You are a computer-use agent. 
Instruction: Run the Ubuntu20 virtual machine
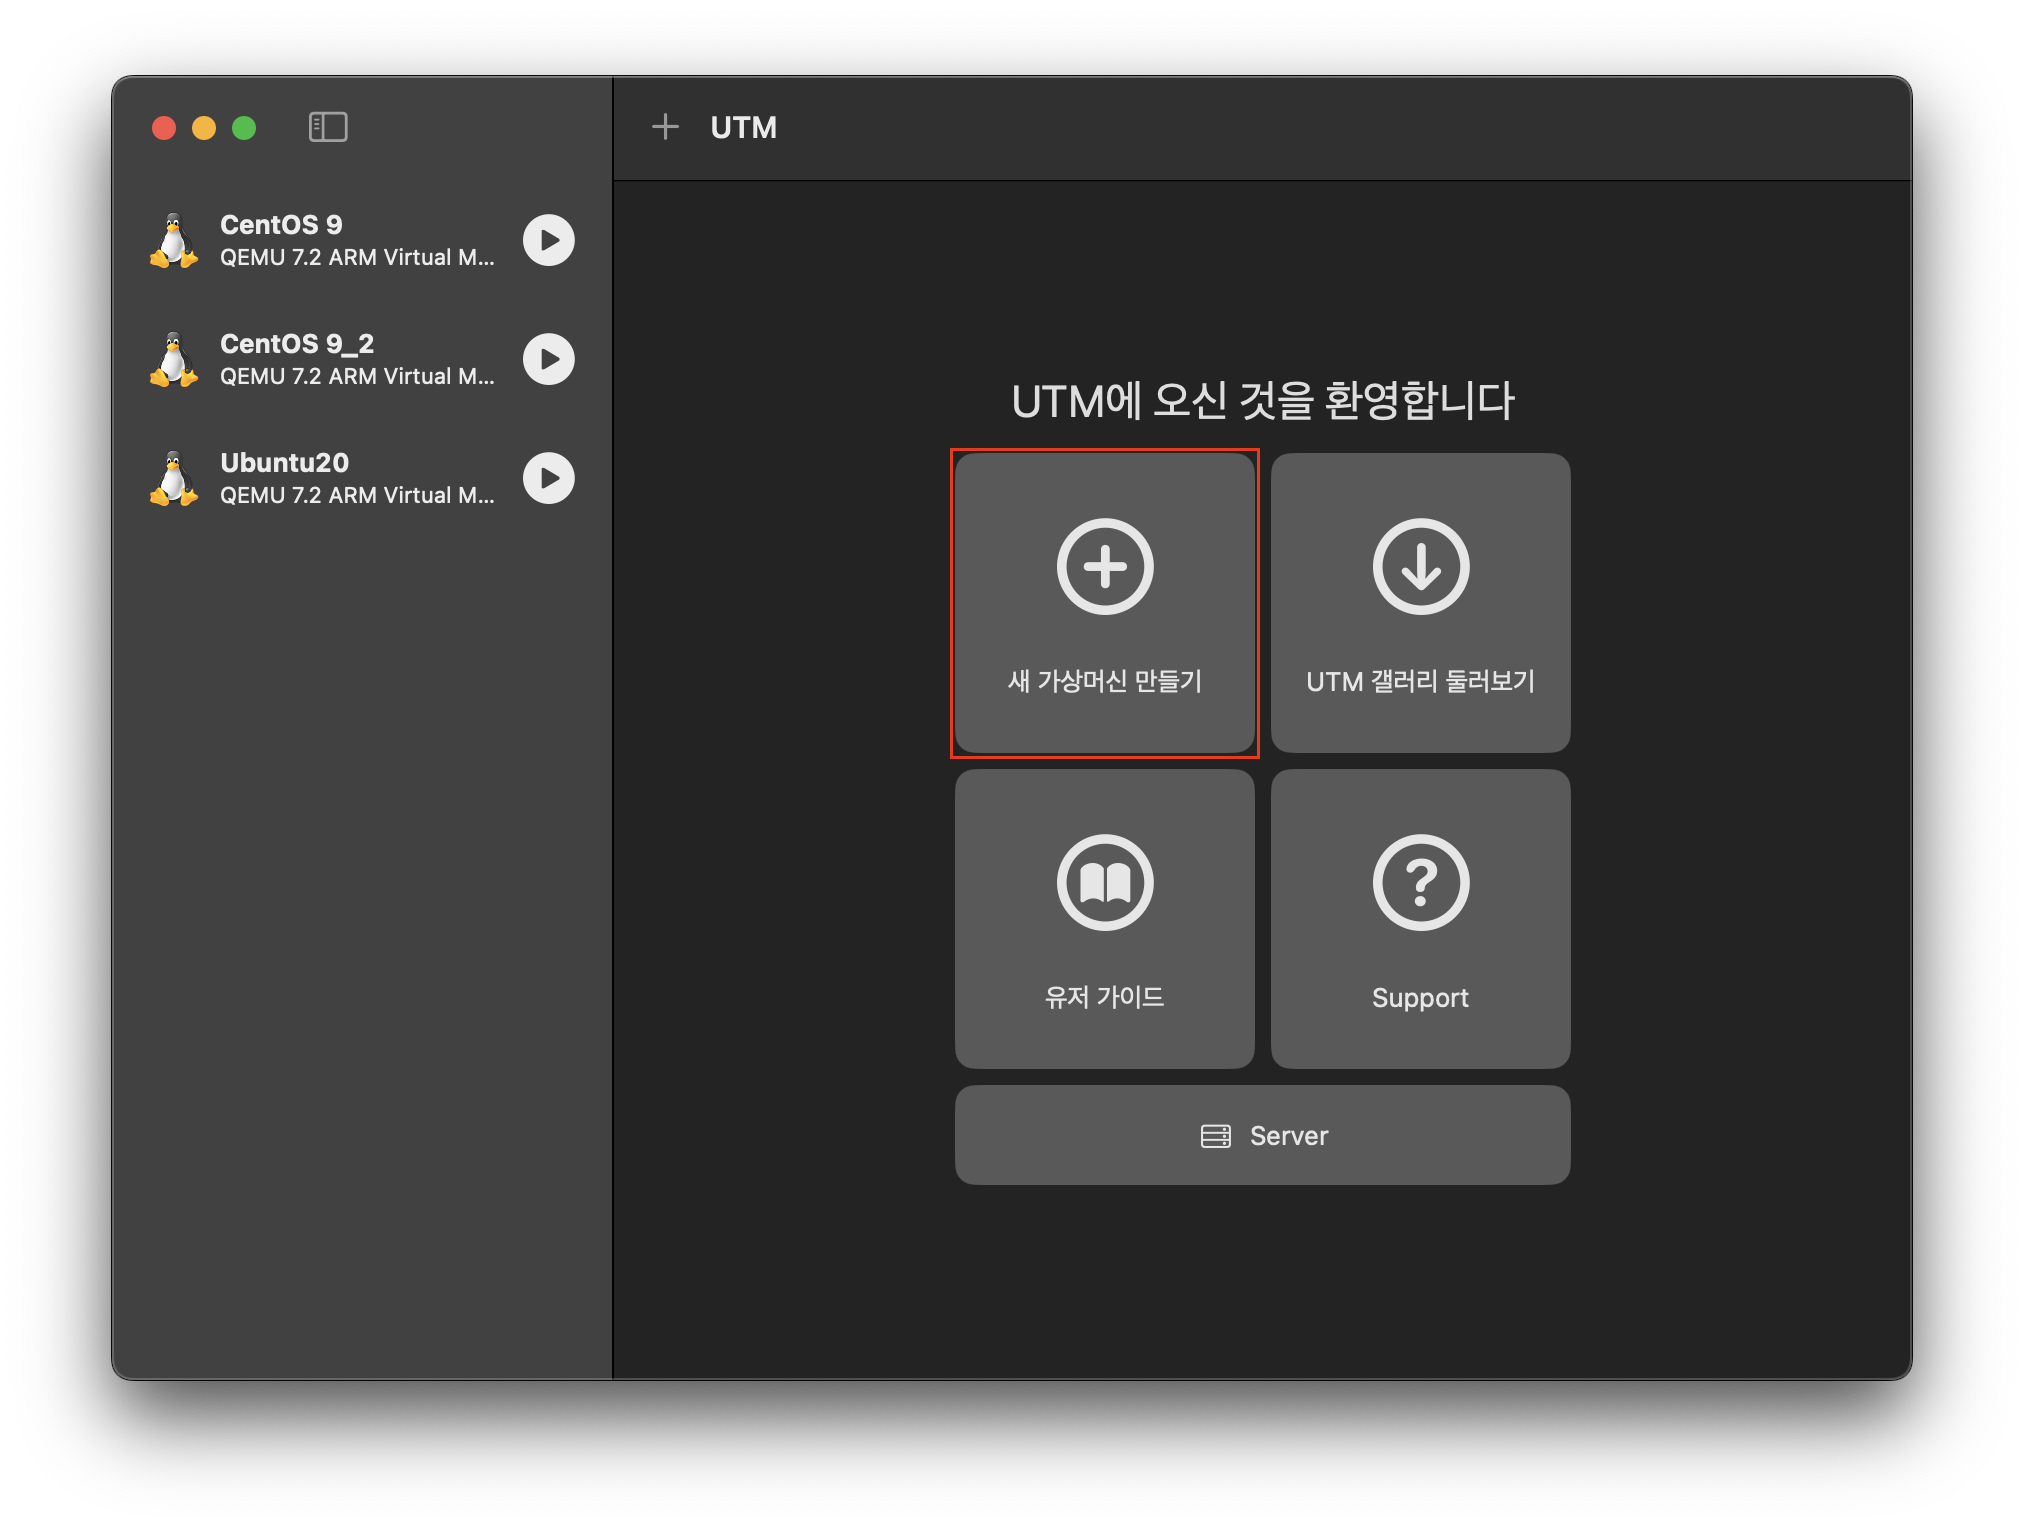(x=549, y=478)
